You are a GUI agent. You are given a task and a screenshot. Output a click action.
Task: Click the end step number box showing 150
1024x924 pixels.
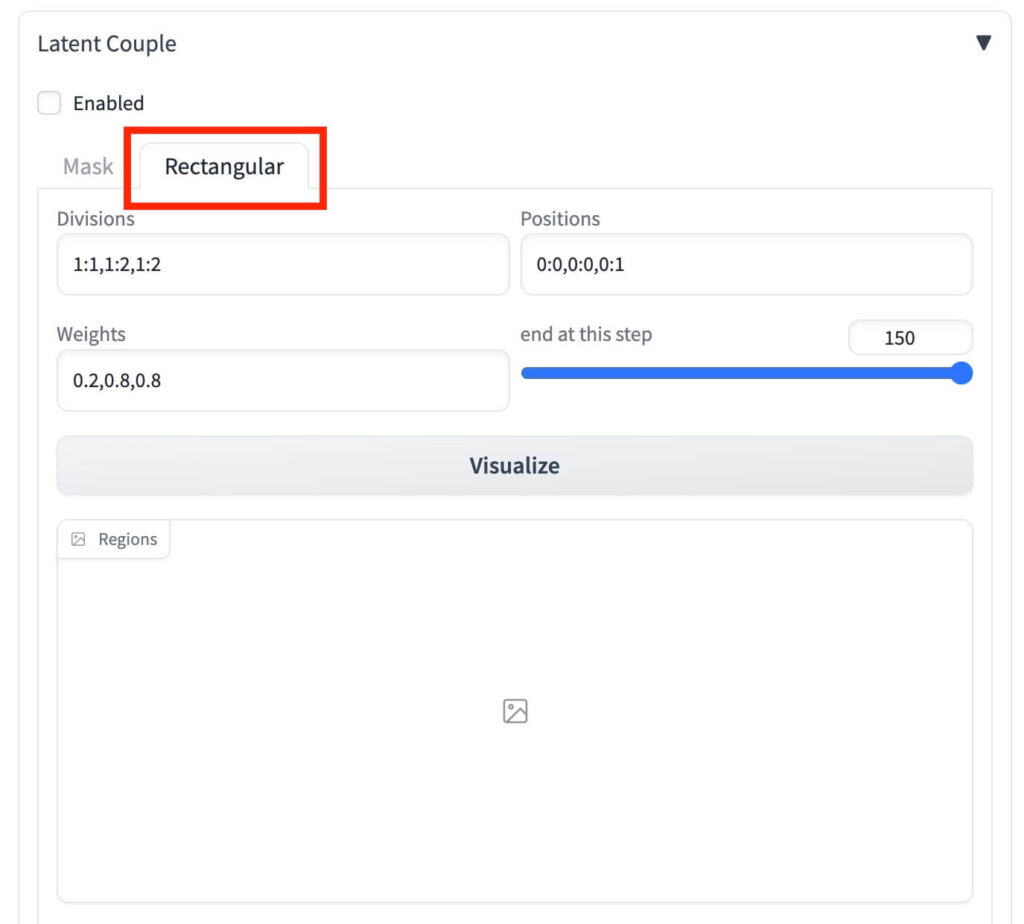(909, 338)
